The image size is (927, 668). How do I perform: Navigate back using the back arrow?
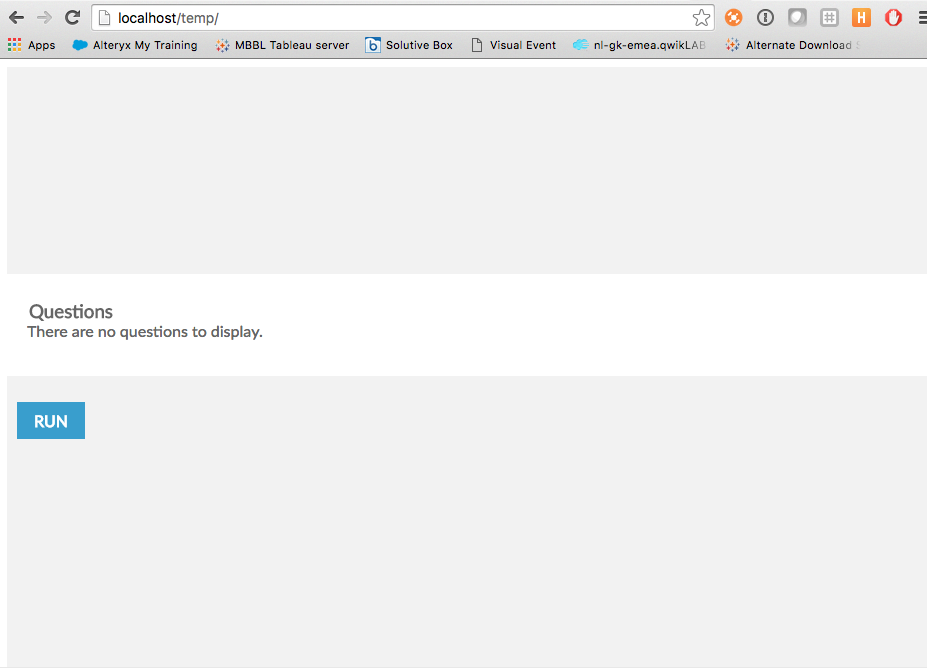pyautogui.click(x=15, y=17)
